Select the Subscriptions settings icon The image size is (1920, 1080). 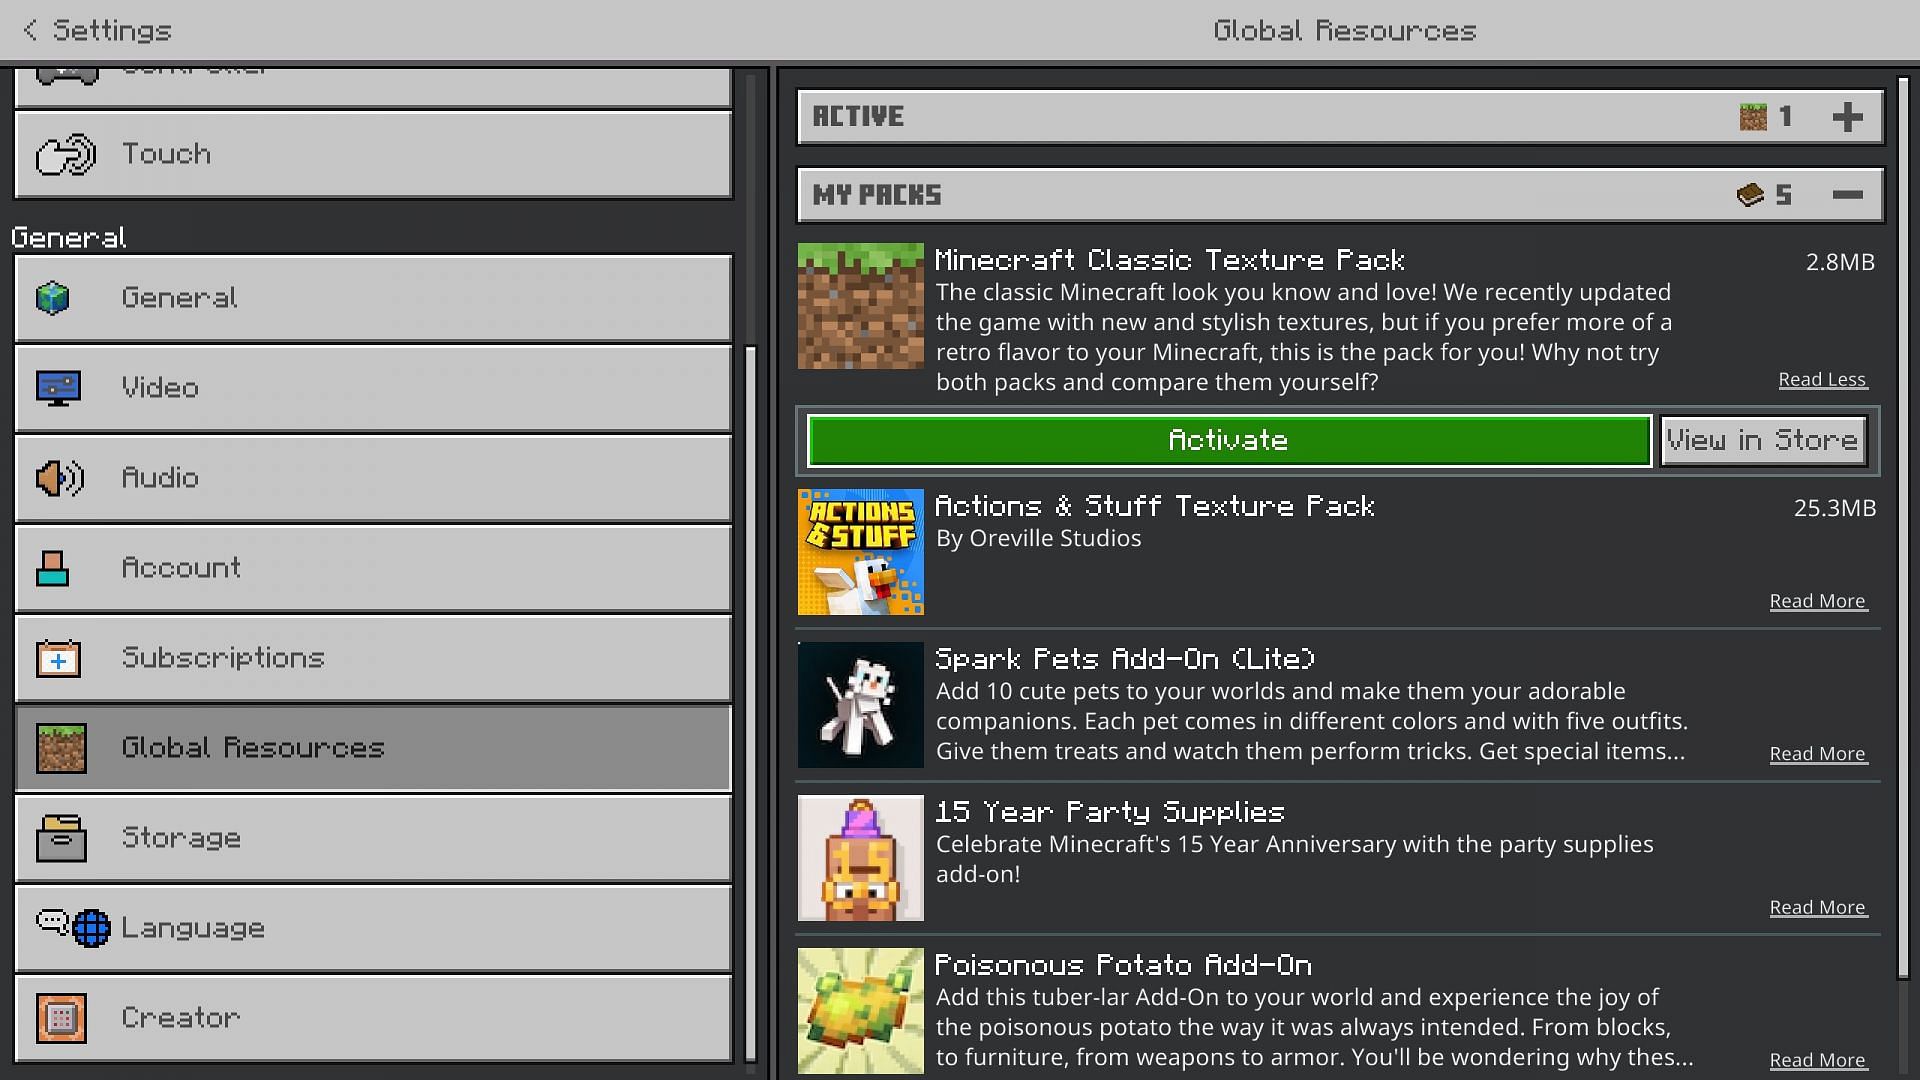click(x=57, y=657)
